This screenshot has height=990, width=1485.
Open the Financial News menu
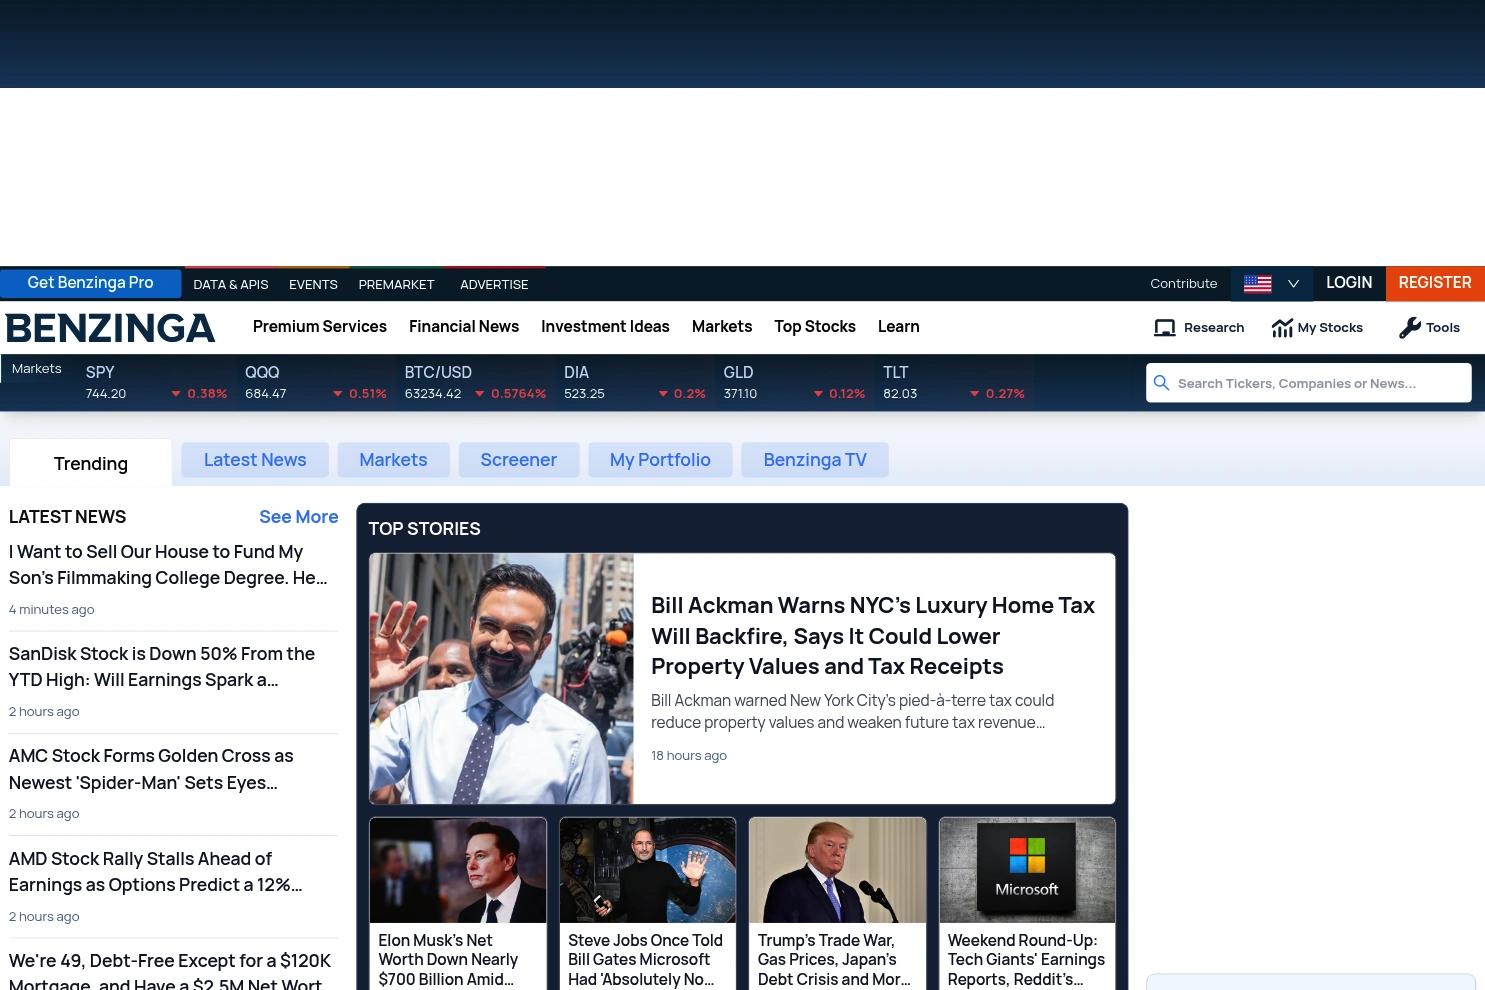464,326
